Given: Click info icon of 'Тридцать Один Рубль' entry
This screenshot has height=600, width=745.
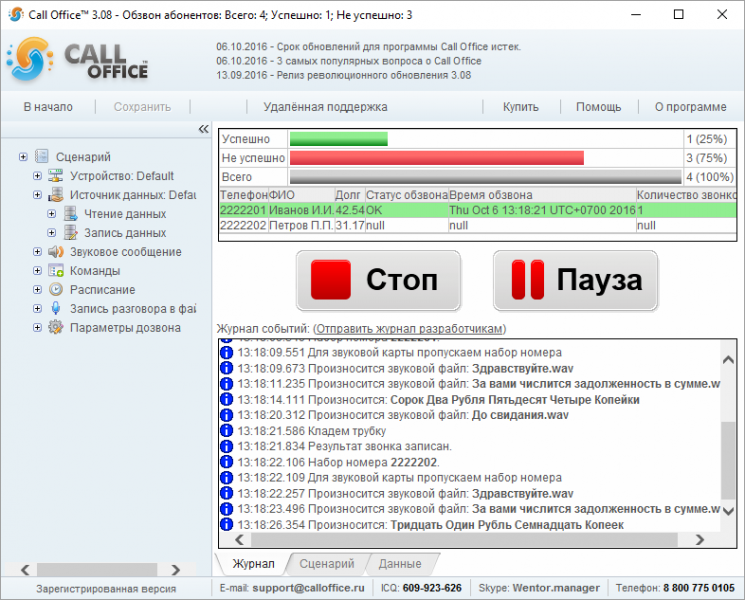Looking at the screenshot, I should click(x=227, y=524).
